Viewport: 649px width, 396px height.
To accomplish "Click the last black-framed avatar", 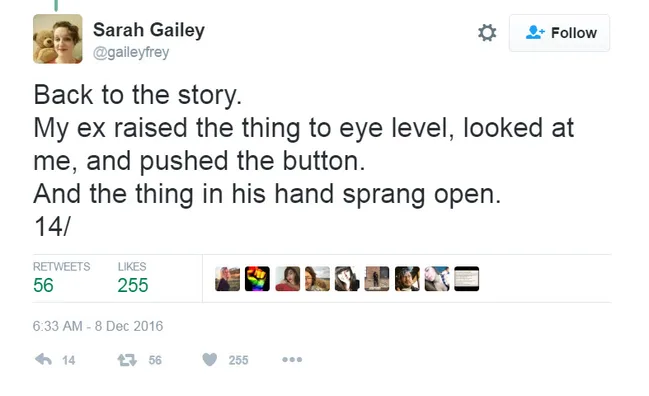I will click(x=466, y=278).
